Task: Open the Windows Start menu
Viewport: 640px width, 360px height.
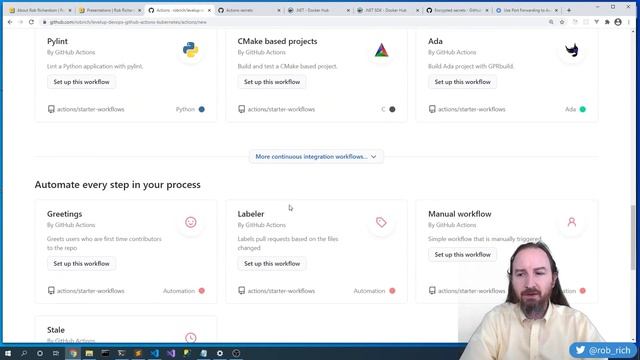Action: pyautogui.click(x=8, y=353)
